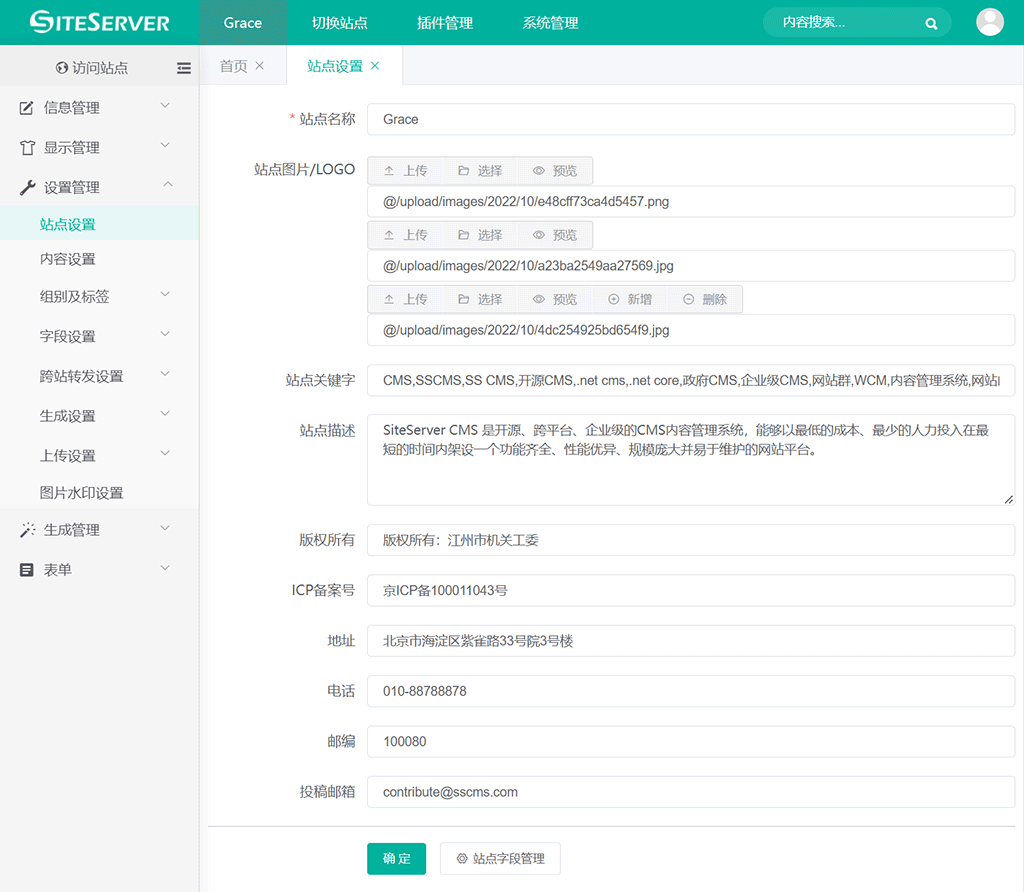1024x892 pixels.
Task: Click the 确定 button
Action: coord(396,859)
